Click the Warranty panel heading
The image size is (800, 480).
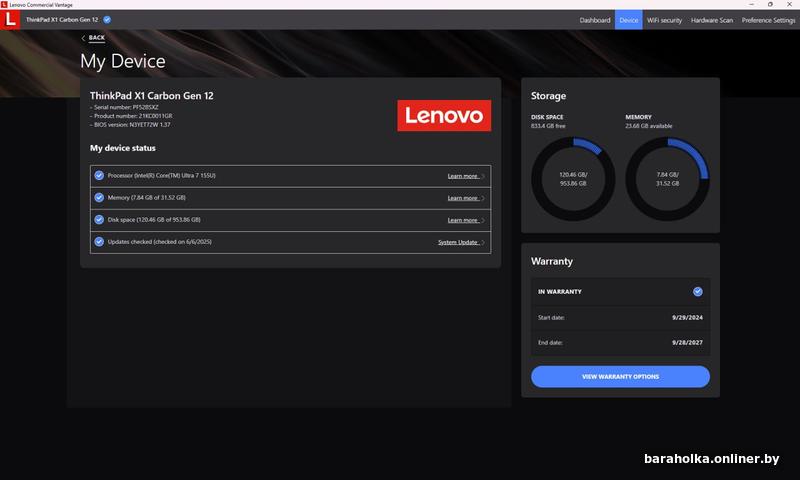(552, 261)
